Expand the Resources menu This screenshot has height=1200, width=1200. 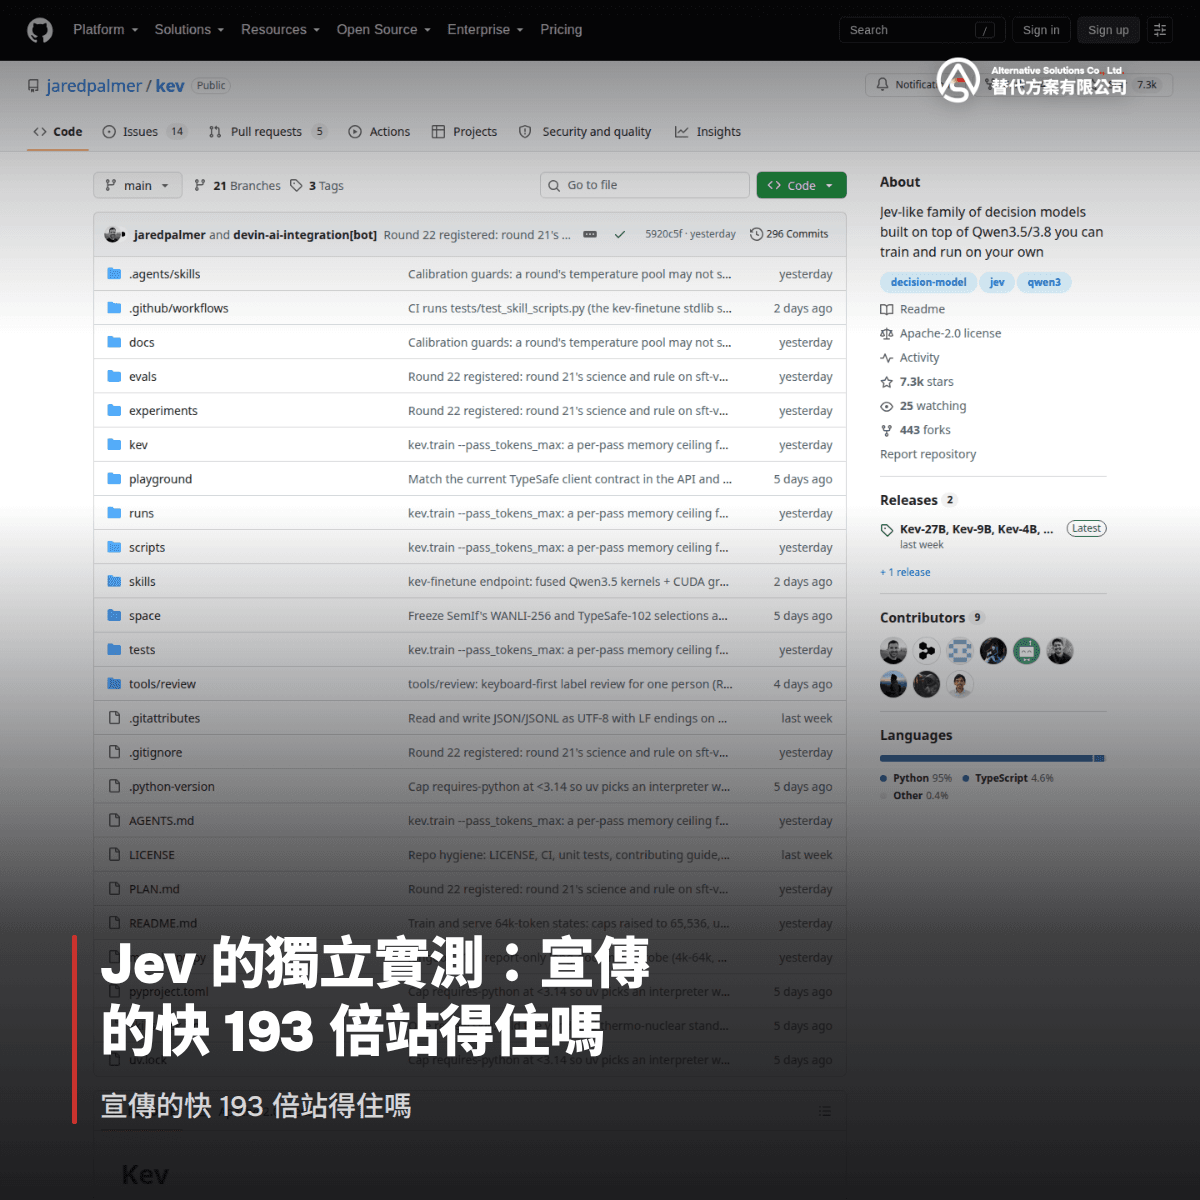coord(280,30)
